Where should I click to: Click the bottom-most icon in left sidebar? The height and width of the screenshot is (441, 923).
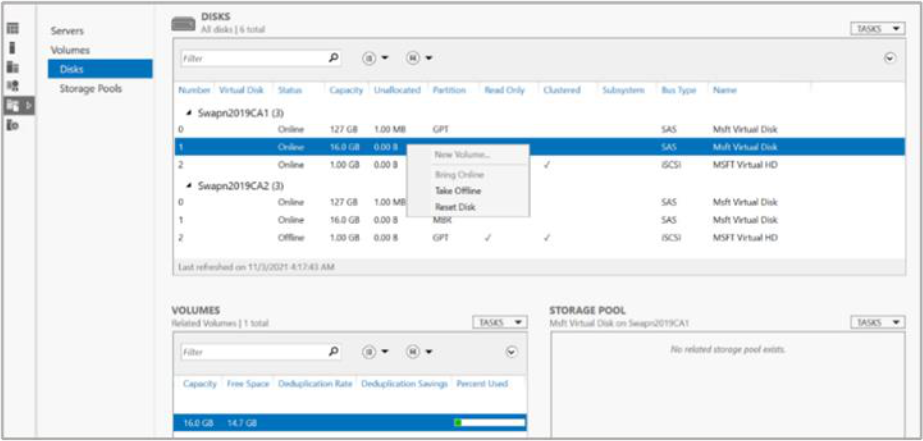[13, 125]
